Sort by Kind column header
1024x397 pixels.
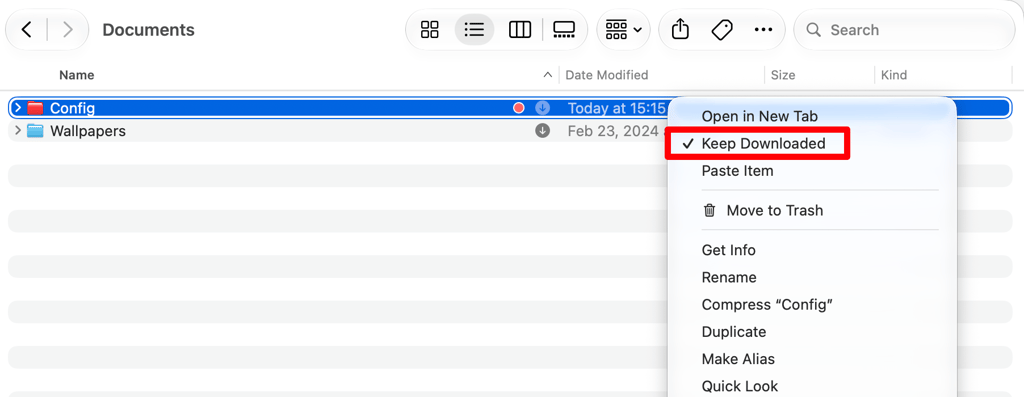click(894, 75)
